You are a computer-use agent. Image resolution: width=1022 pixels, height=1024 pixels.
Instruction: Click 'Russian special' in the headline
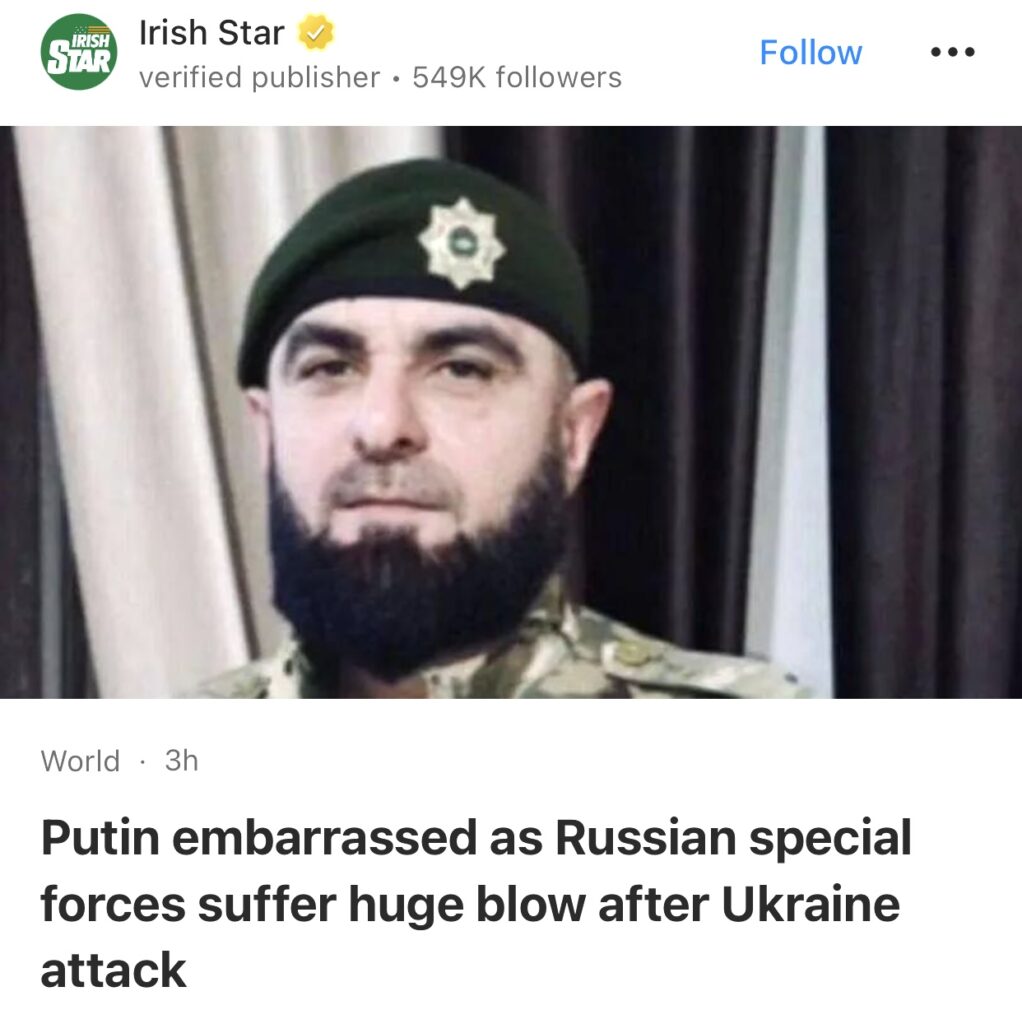(733, 839)
